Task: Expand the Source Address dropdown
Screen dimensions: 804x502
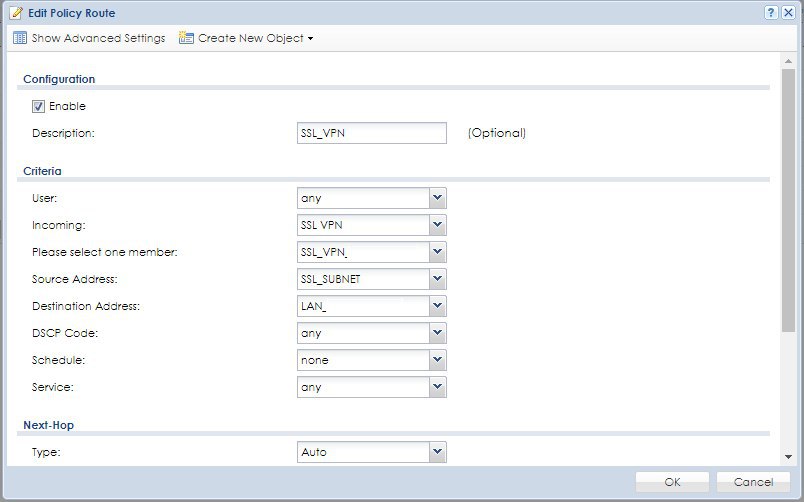Action: [x=437, y=279]
